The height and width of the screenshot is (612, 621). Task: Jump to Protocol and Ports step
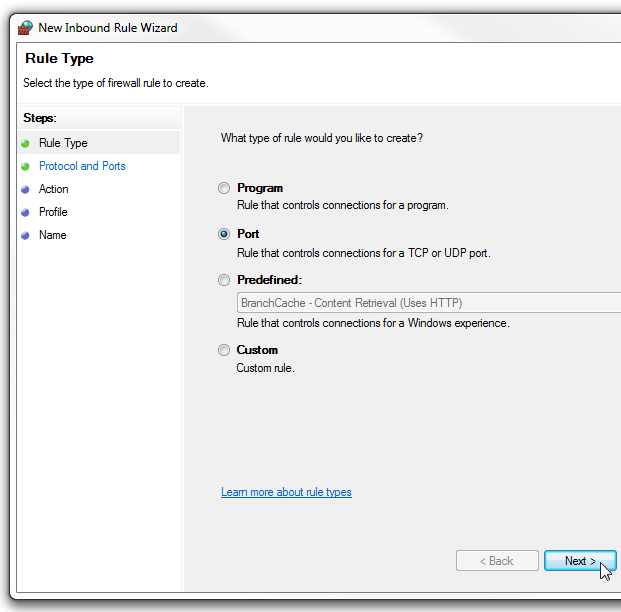pos(82,166)
